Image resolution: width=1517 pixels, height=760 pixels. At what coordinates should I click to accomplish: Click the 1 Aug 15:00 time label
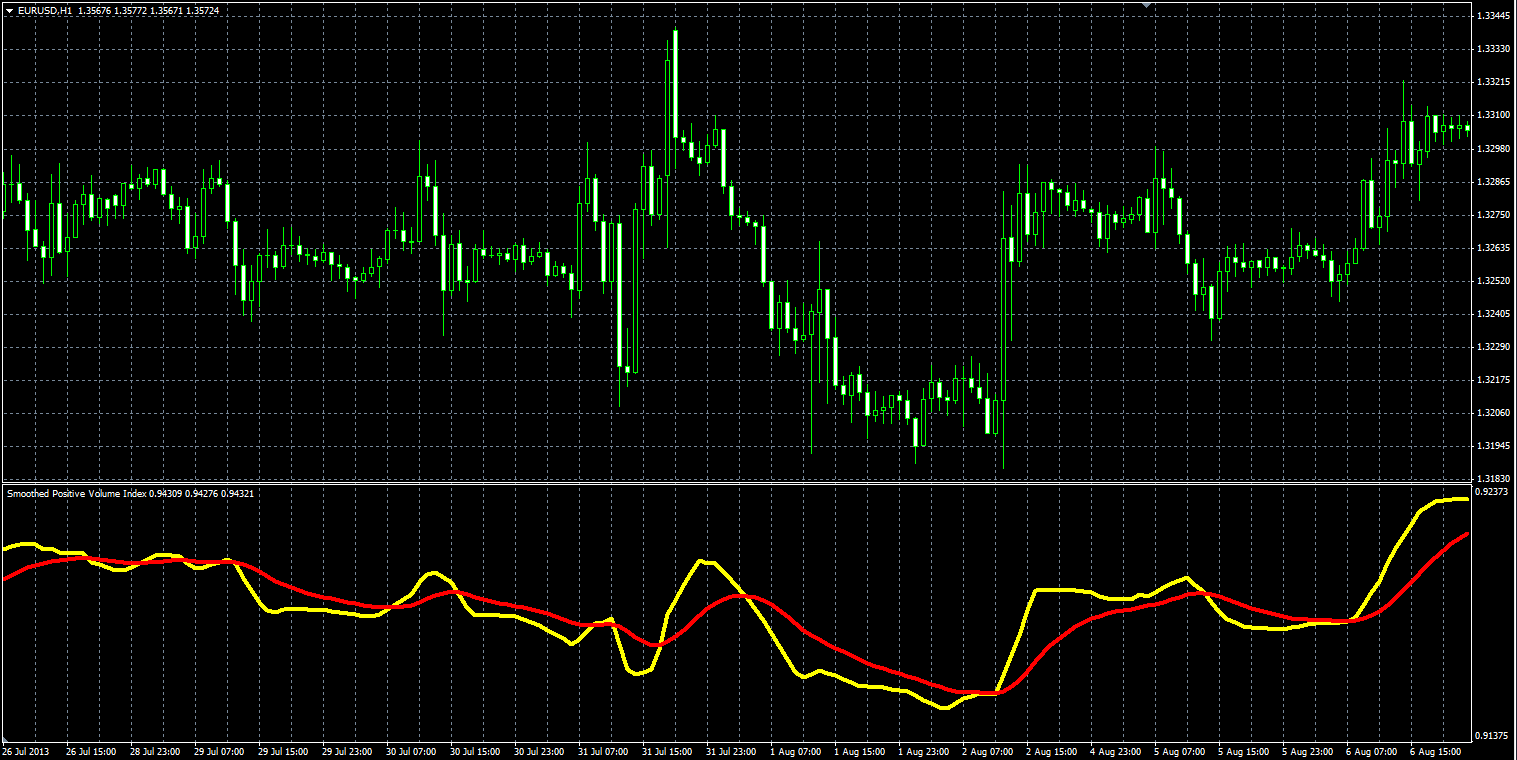[x=859, y=751]
